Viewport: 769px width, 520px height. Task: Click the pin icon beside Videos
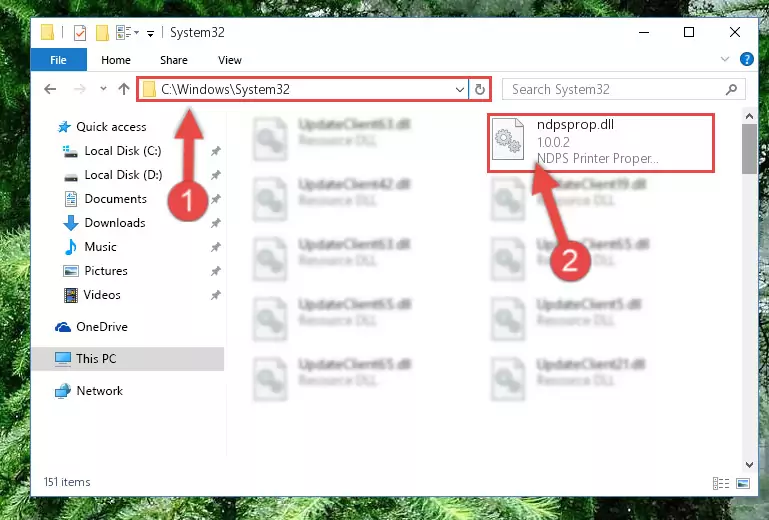(215, 295)
